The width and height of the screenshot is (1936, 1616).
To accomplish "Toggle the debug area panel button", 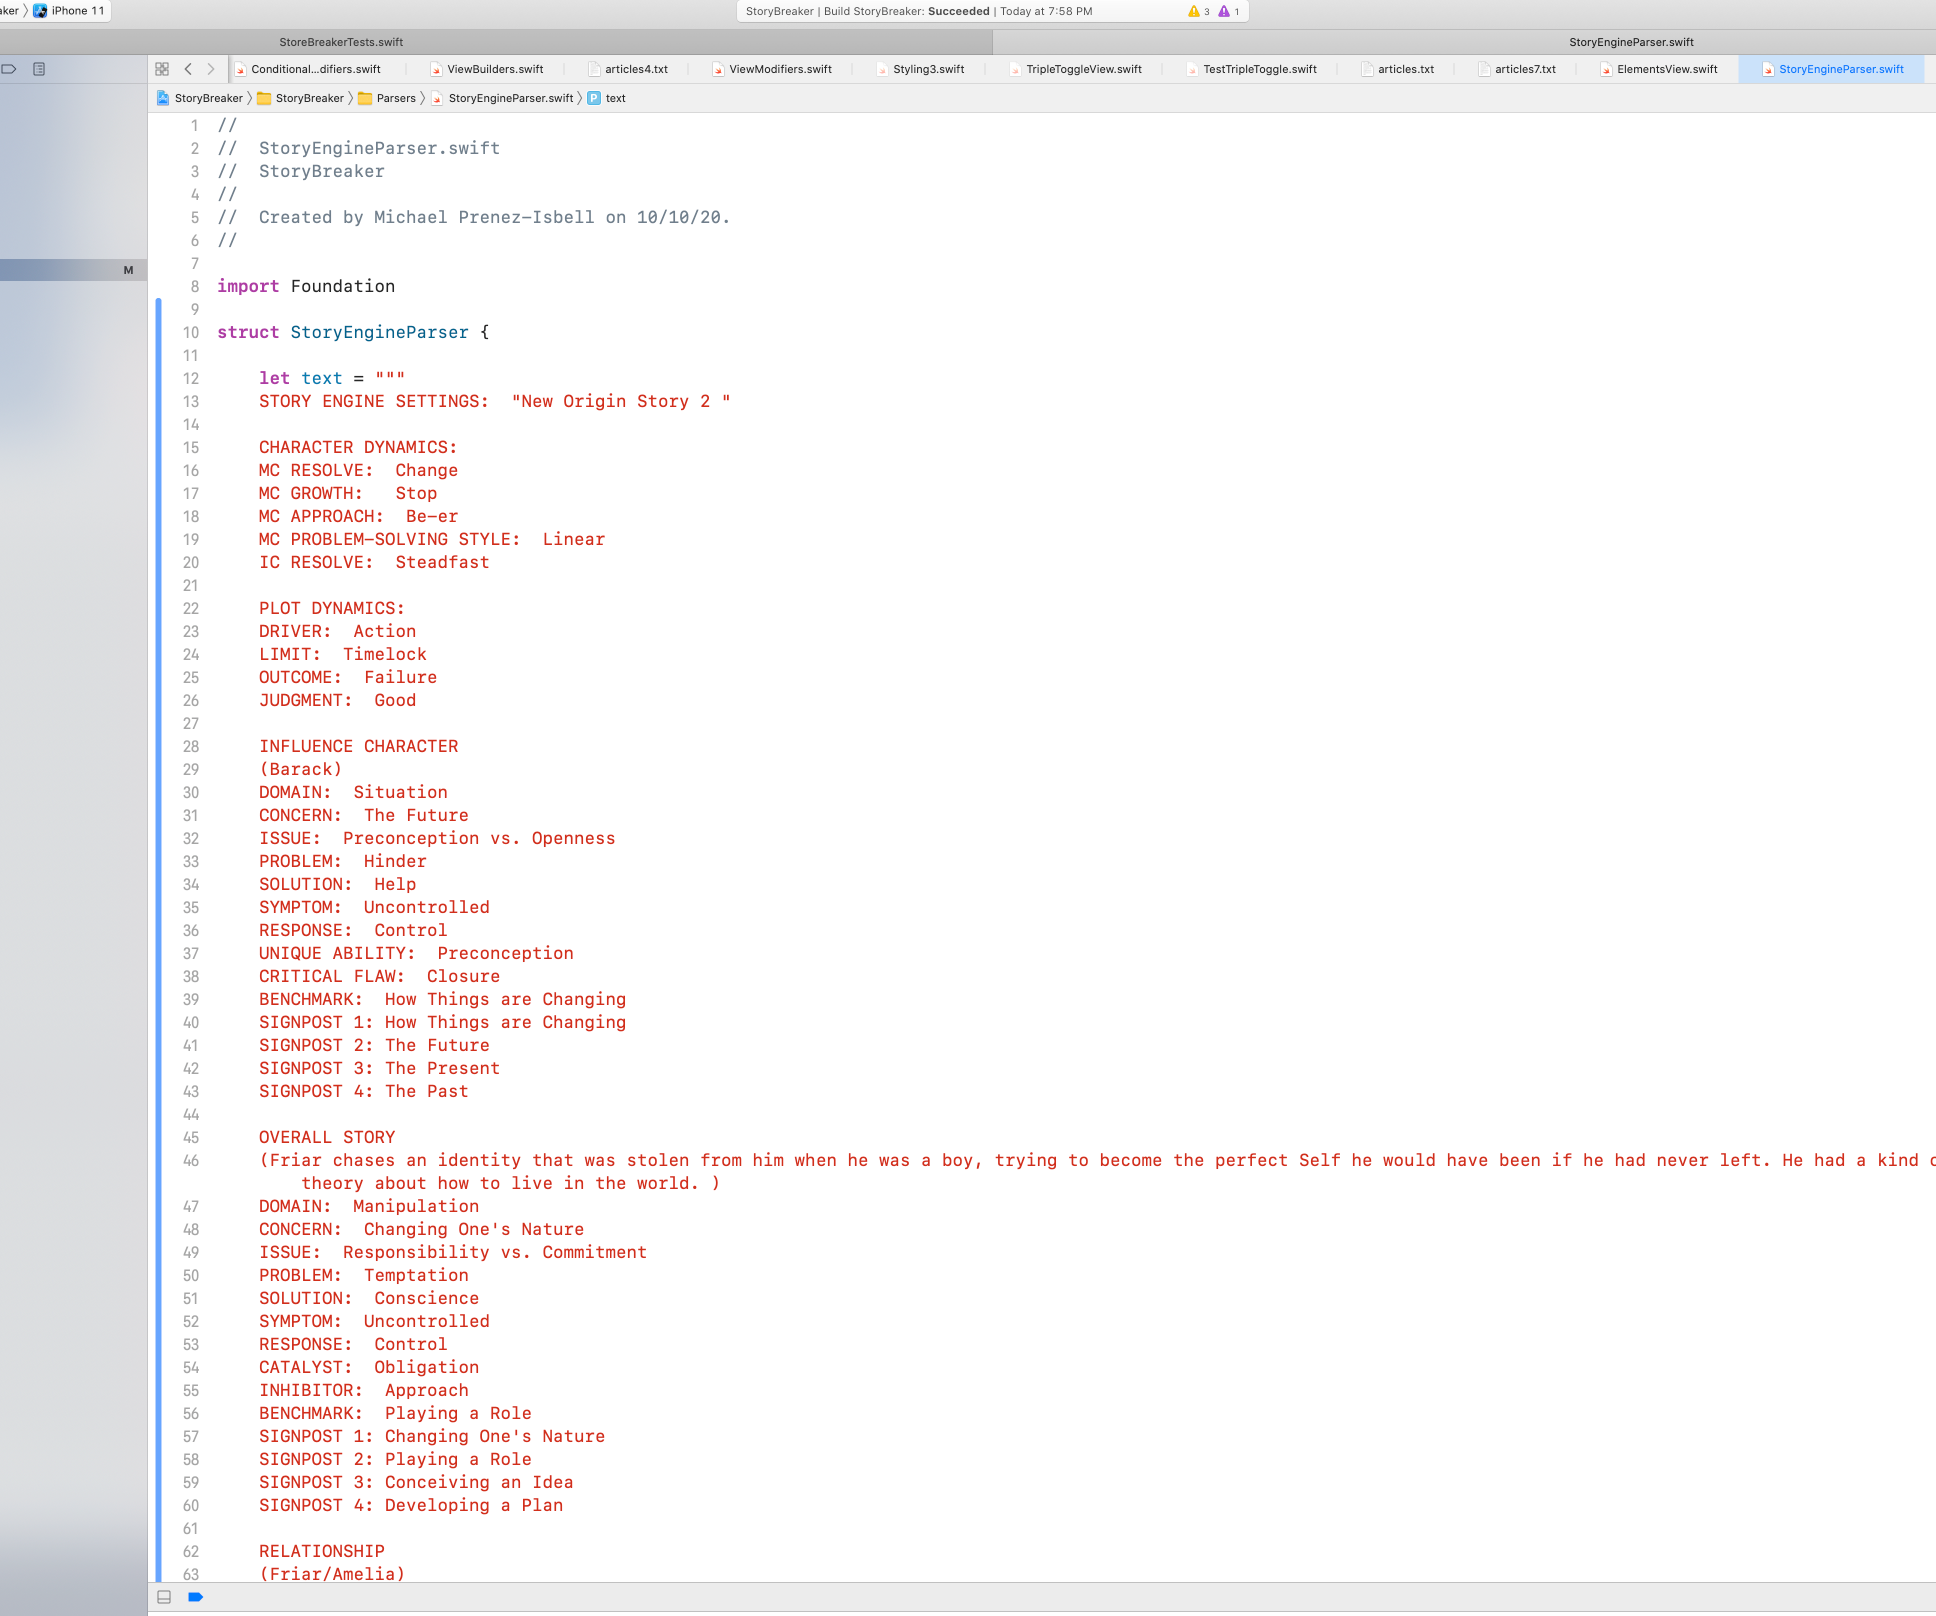I will [x=164, y=1597].
